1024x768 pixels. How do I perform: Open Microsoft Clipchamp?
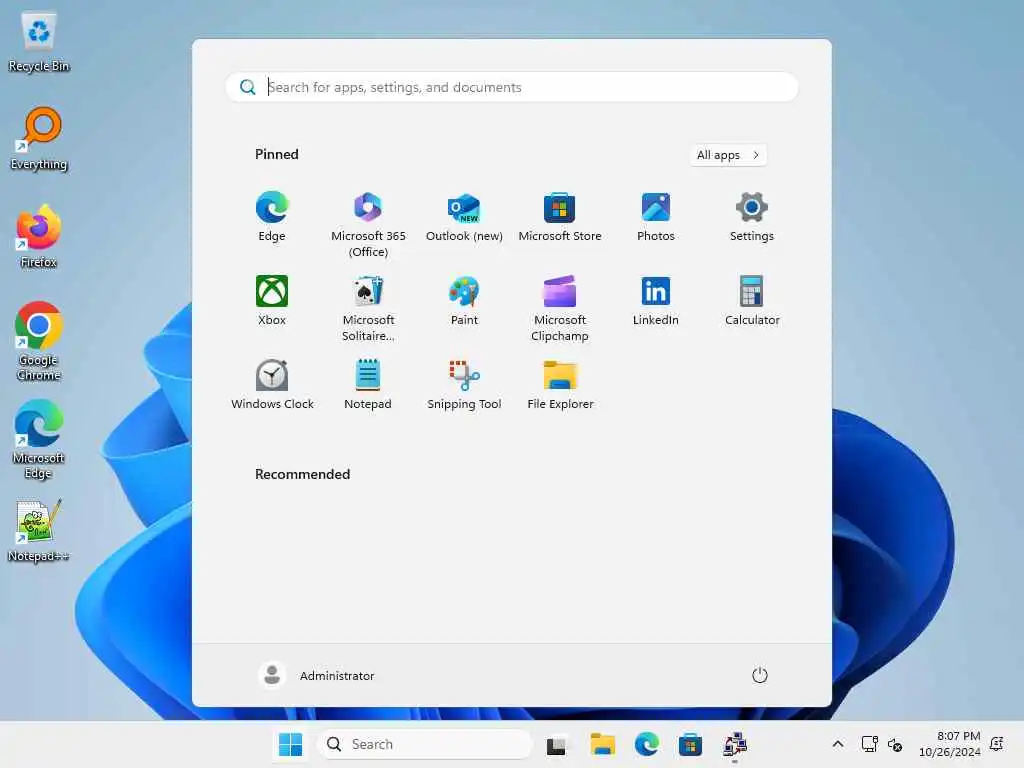pyautogui.click(x=560, y=308)
